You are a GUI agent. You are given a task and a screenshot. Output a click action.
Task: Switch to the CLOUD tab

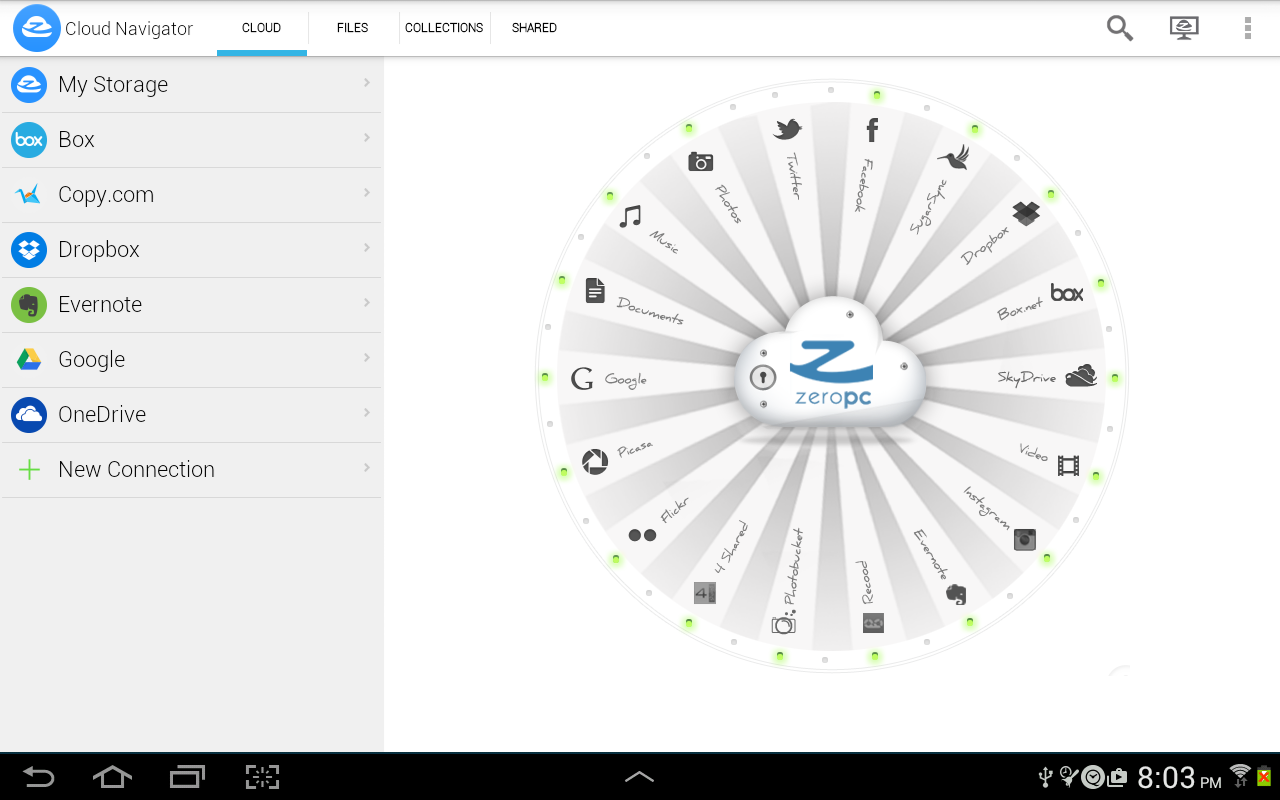(x=261, y=28)
